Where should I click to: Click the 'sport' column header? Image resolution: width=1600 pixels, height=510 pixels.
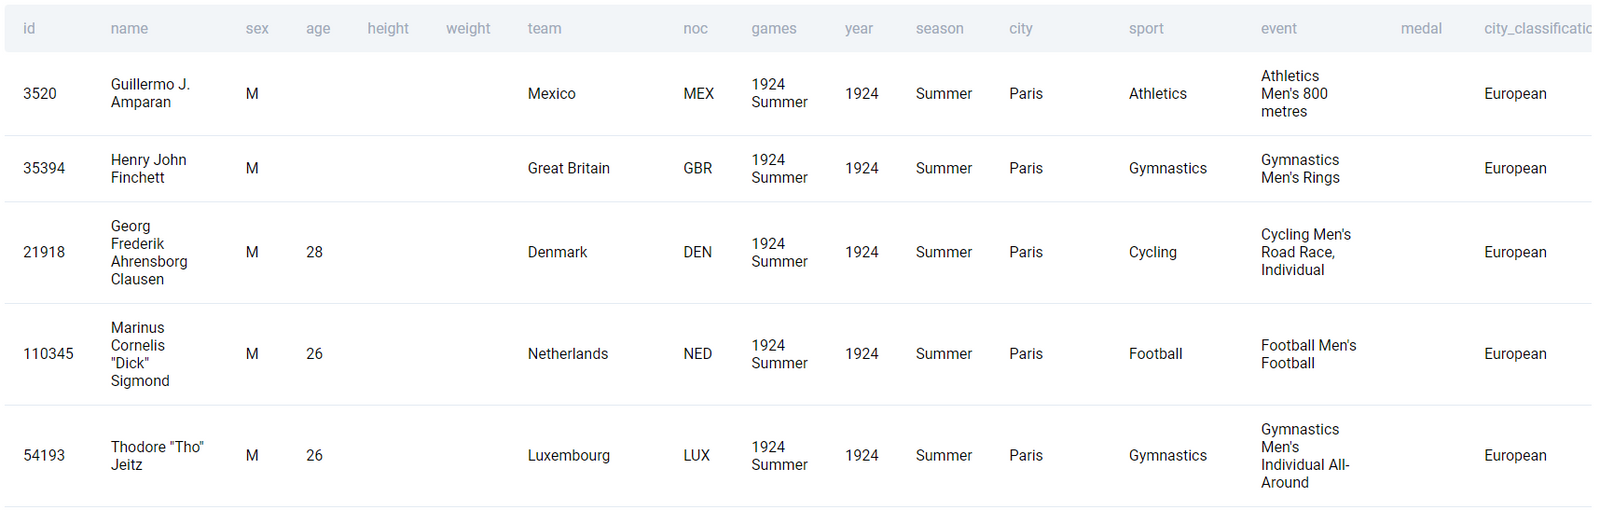pos(1146,28)
